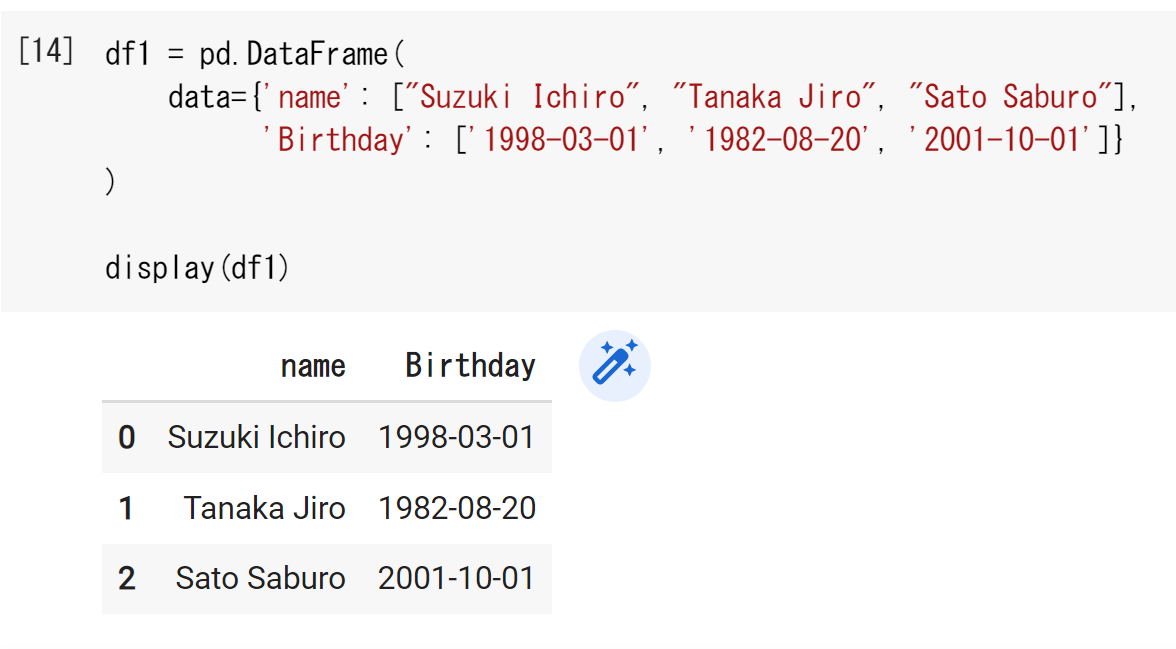Screen dimensions: 1176x649
Task: Open interactive table view via the sparkle wand
Action: pyautogui.click(x=614, y=365)
